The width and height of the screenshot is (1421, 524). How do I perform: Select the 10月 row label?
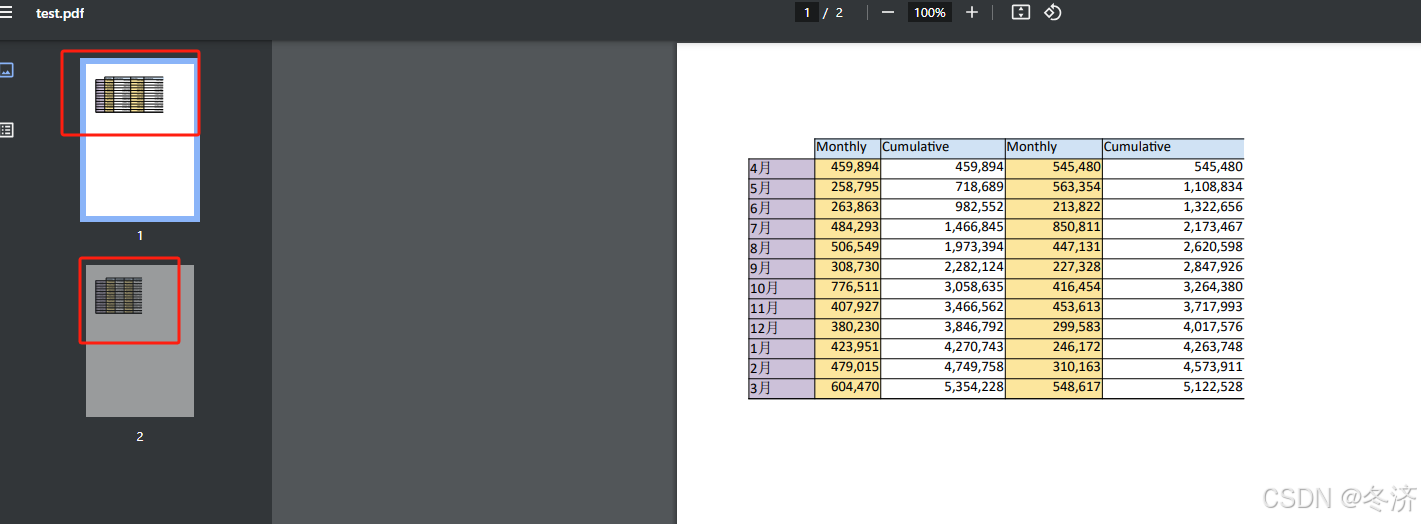[x=764, y=288]
